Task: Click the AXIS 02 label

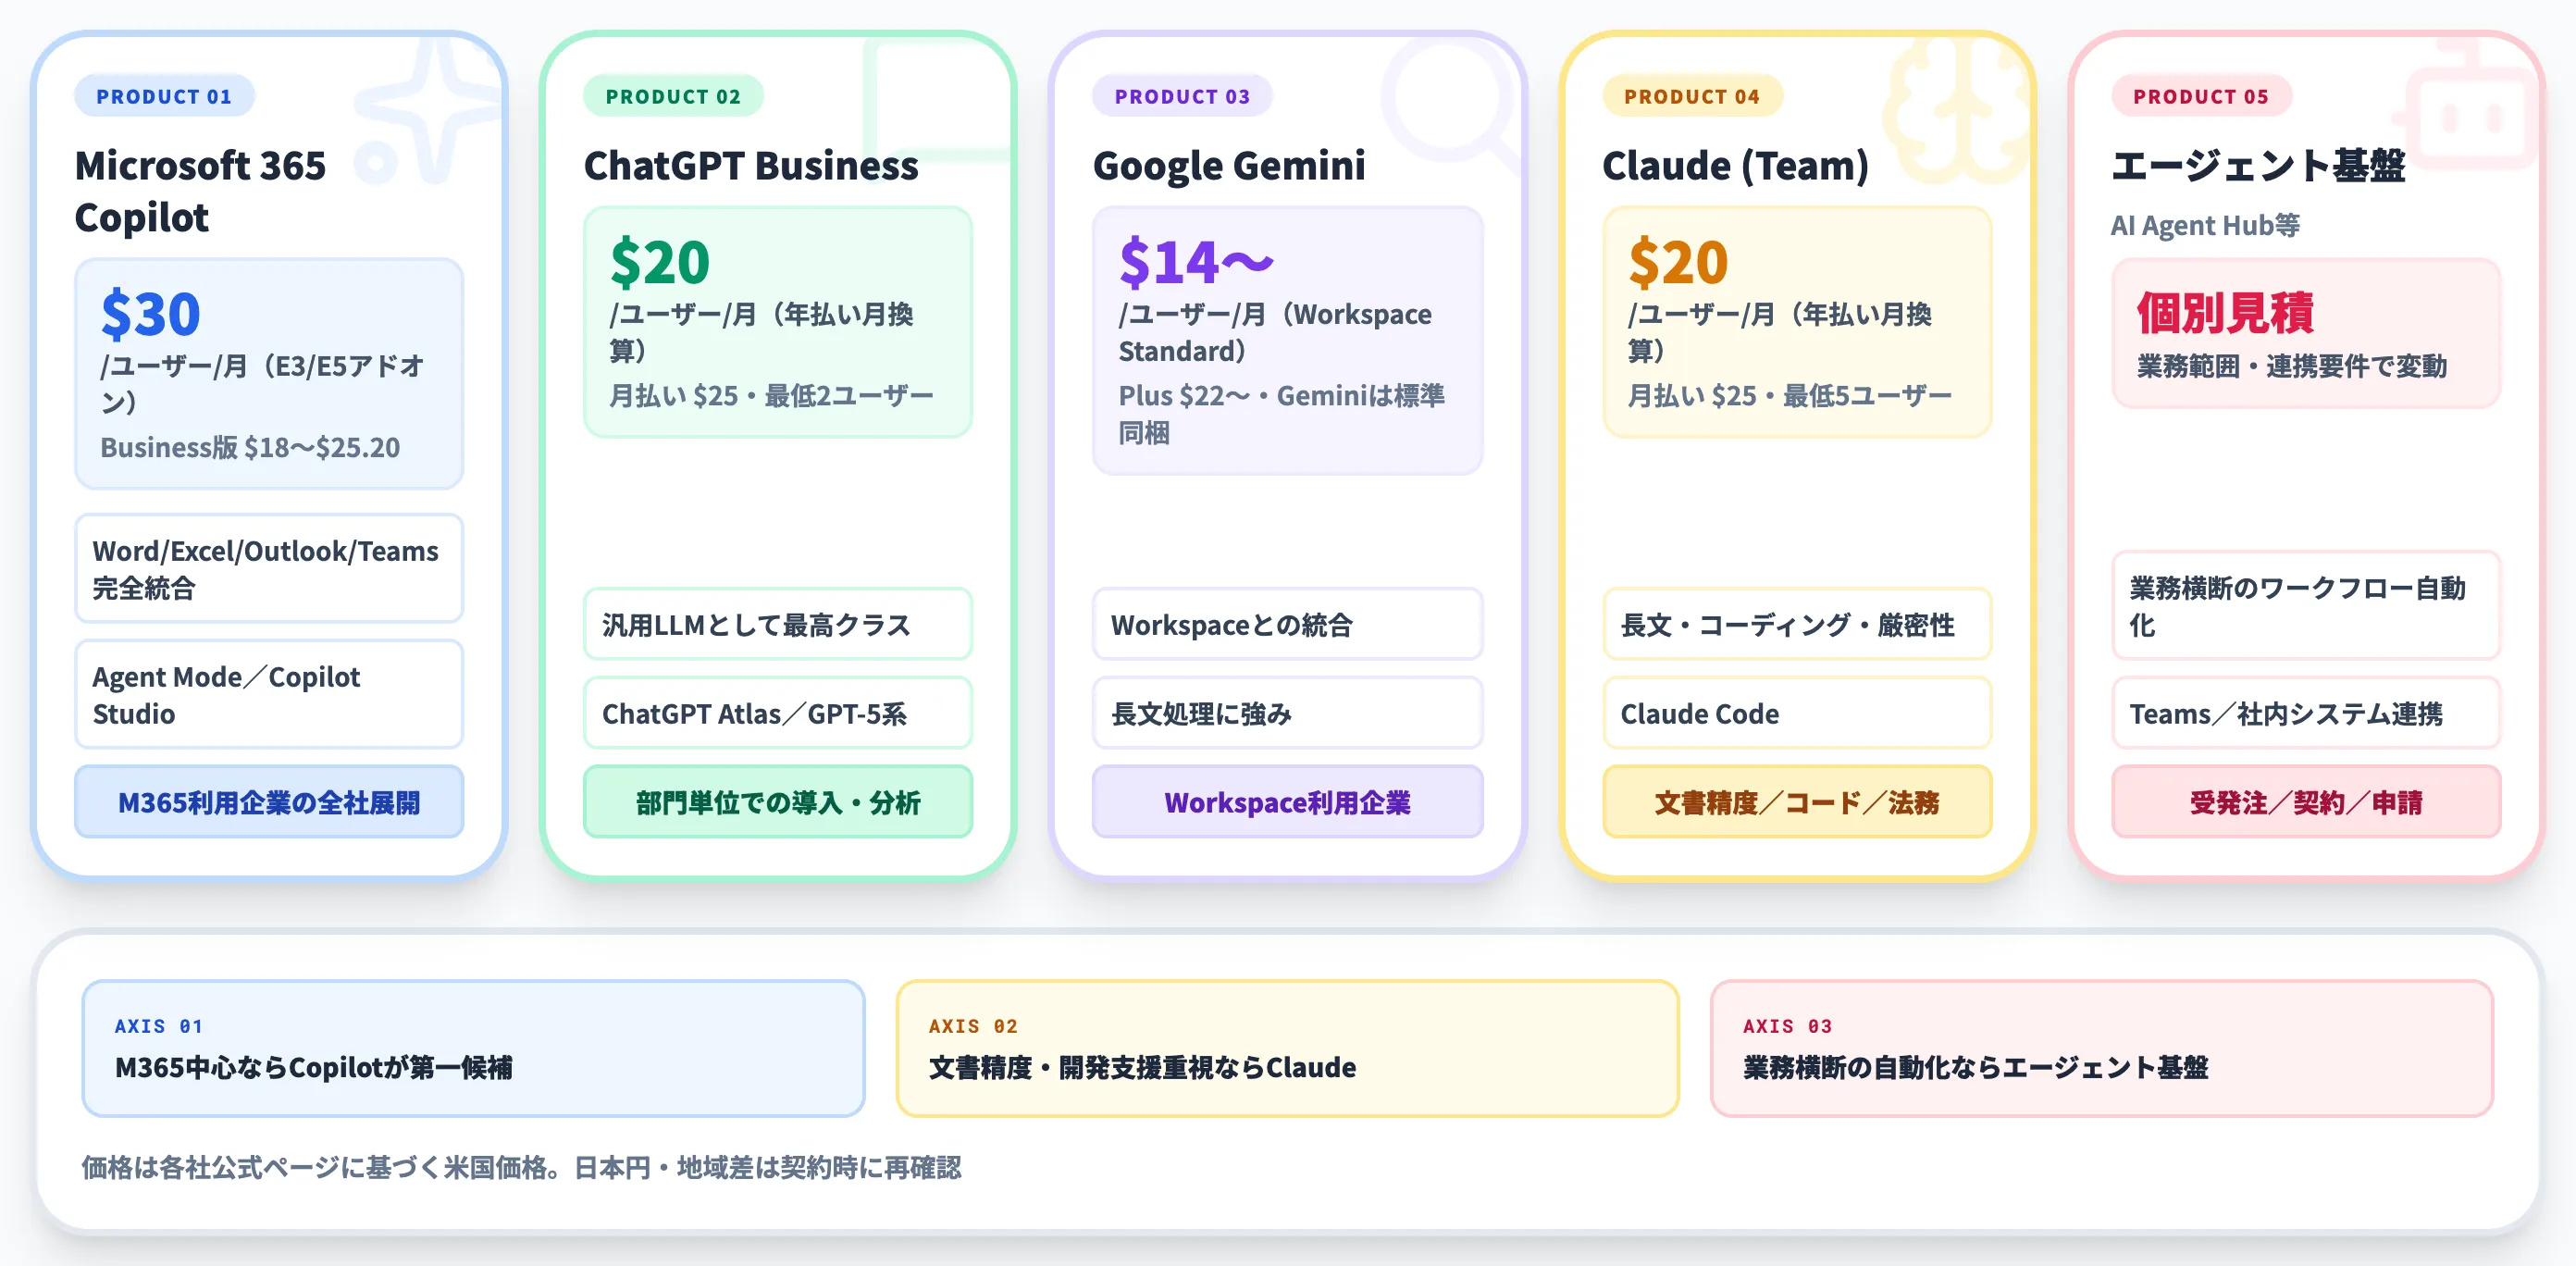Action: click(973, 1026)
